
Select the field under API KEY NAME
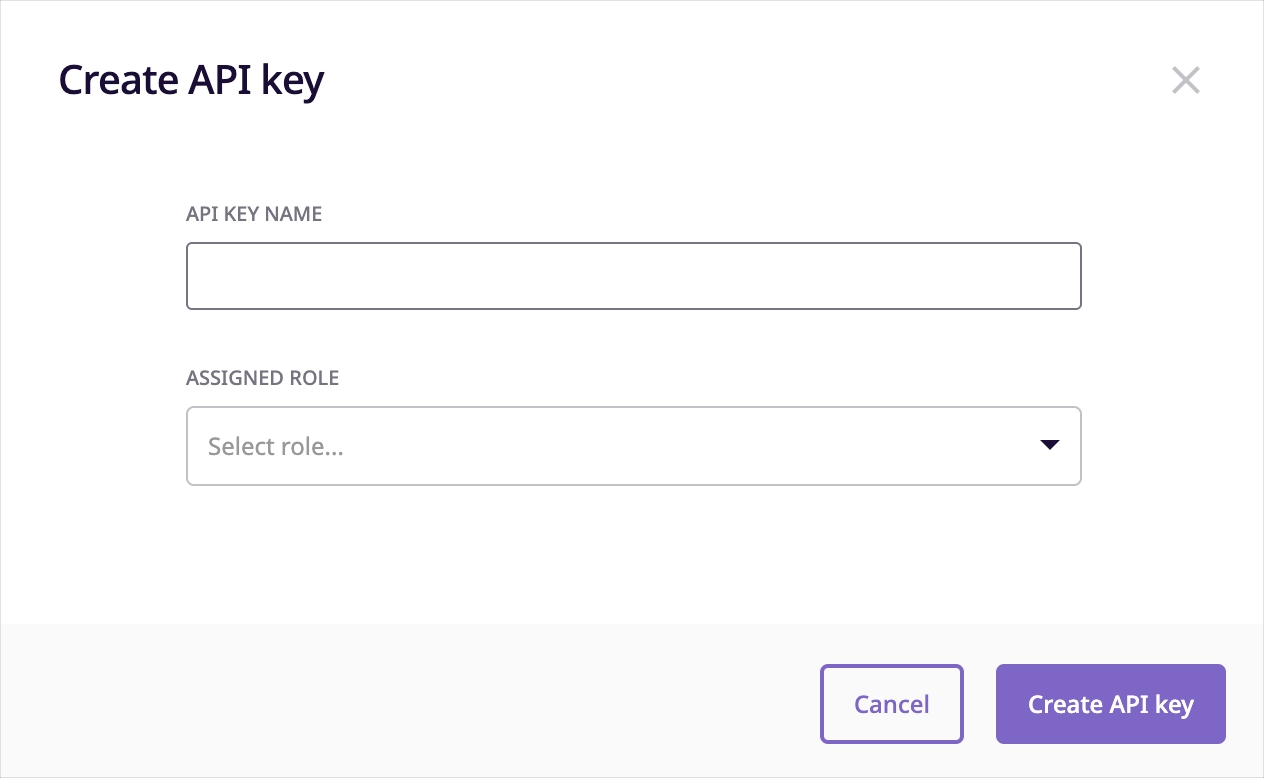point(633,276)
